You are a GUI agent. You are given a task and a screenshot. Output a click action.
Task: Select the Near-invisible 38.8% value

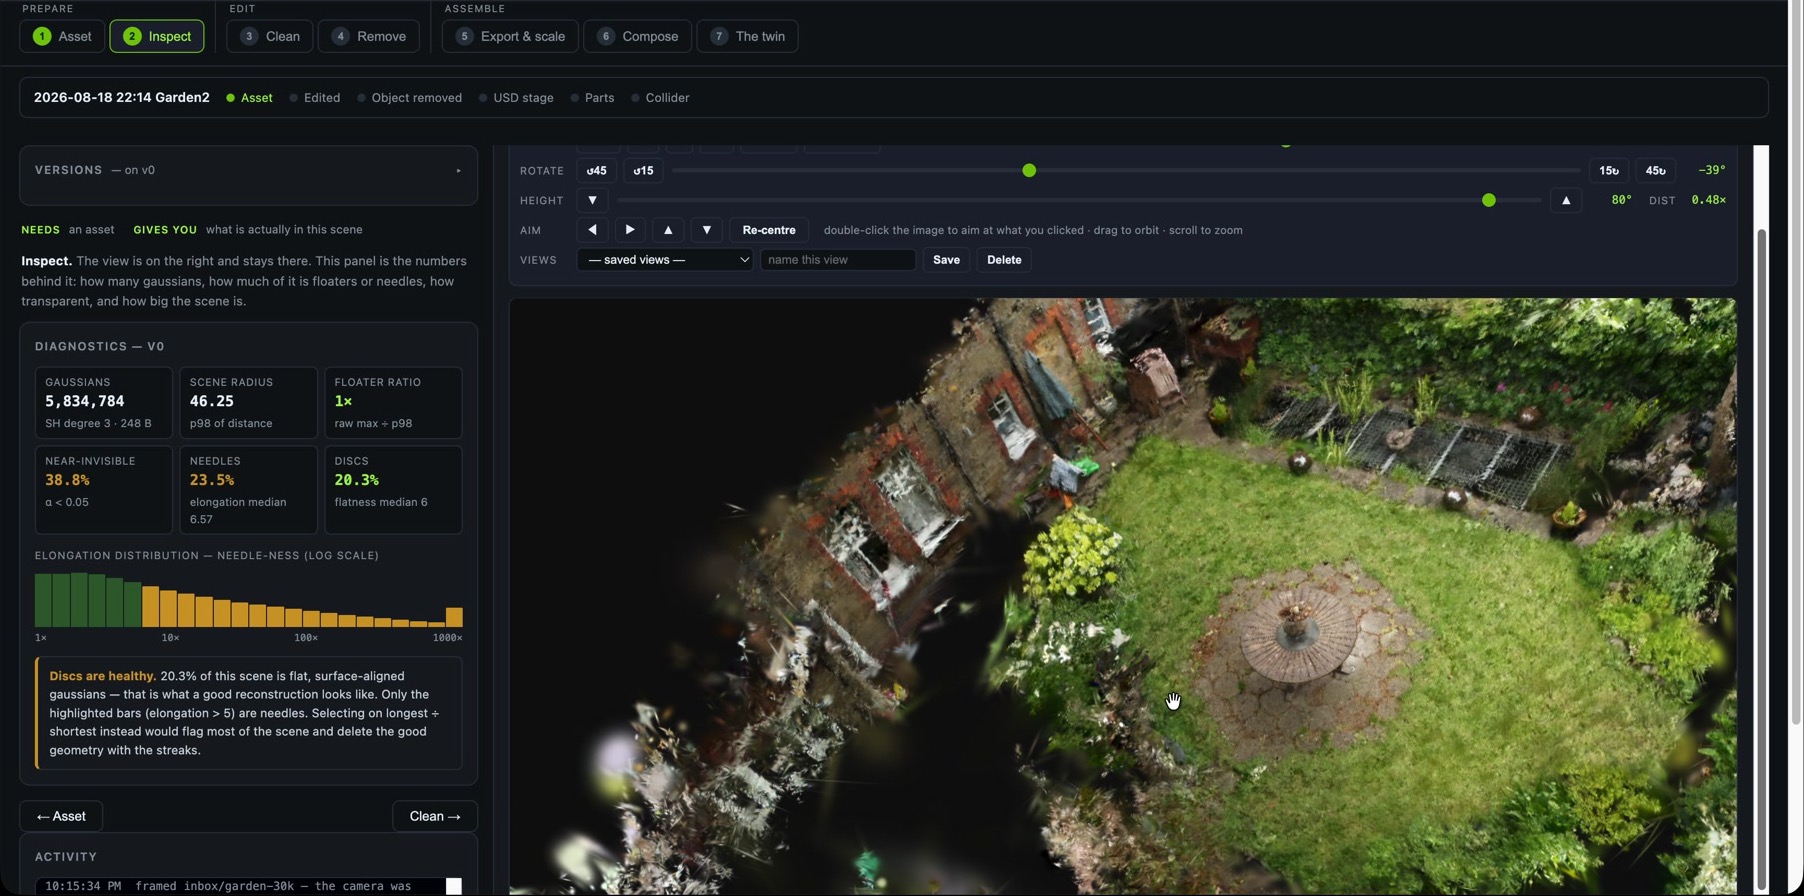[67, 480]
